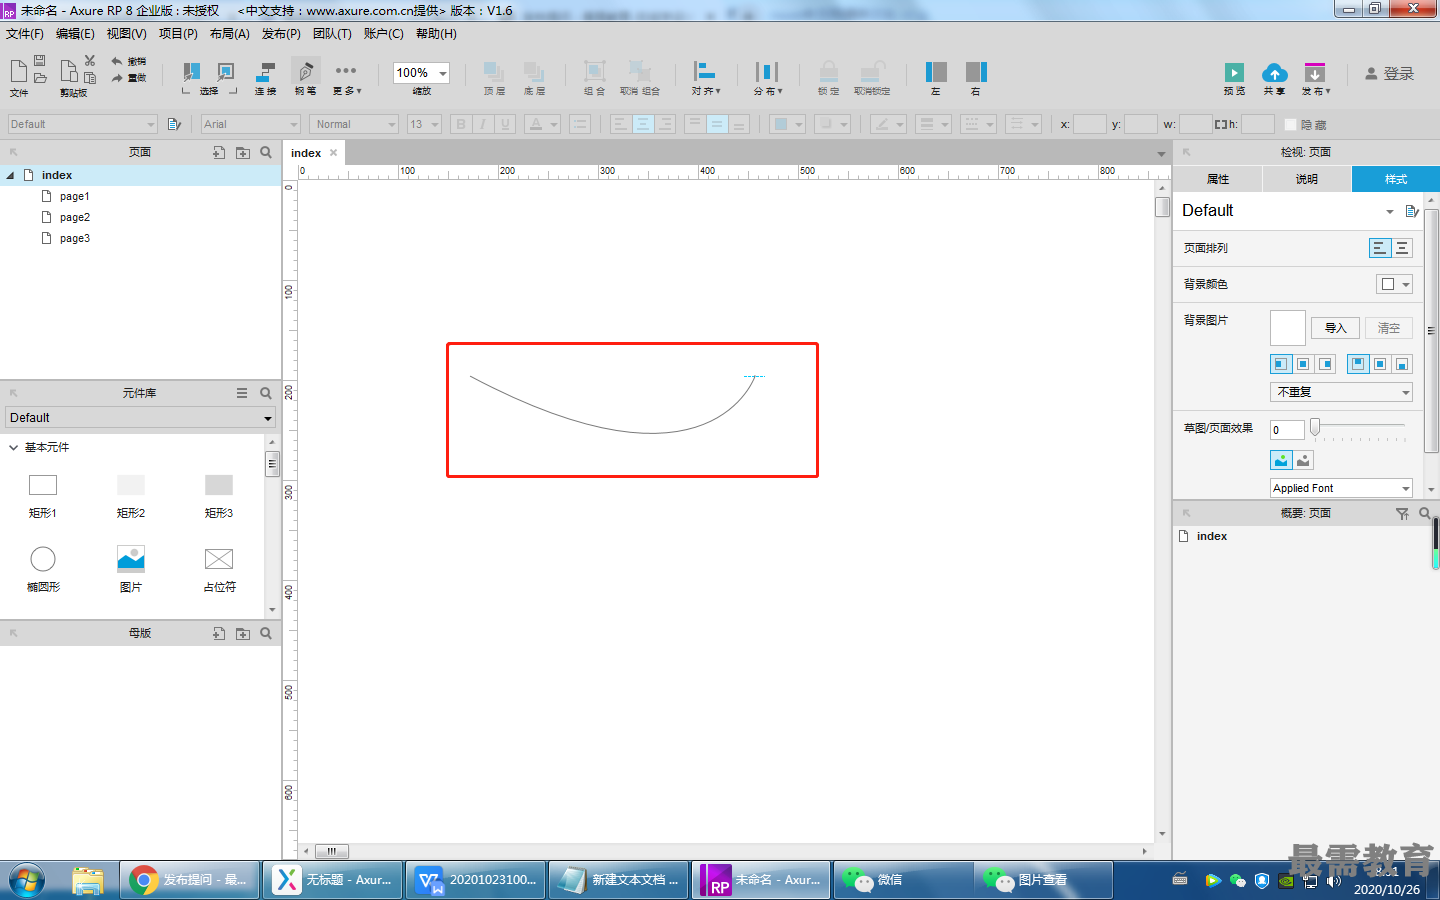Open the background color (背景颜色) swatch

tap(1394, 284)
